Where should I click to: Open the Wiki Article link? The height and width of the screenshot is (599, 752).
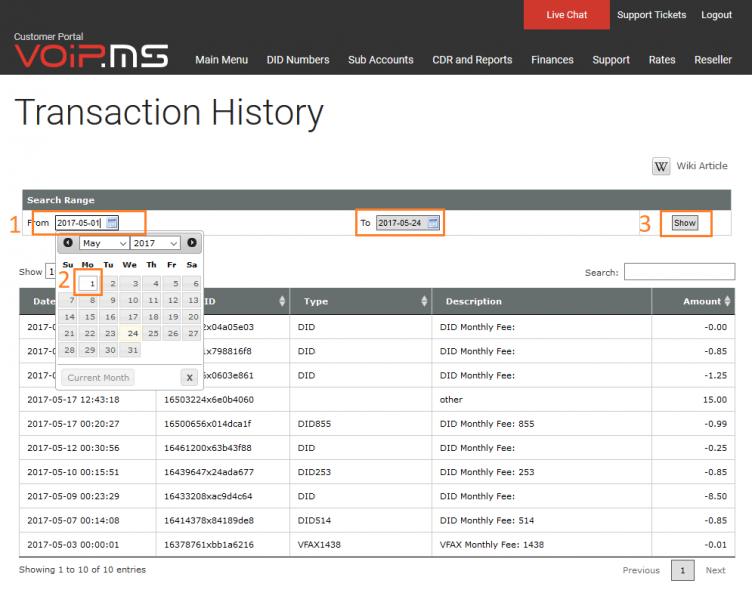point(702,166)
